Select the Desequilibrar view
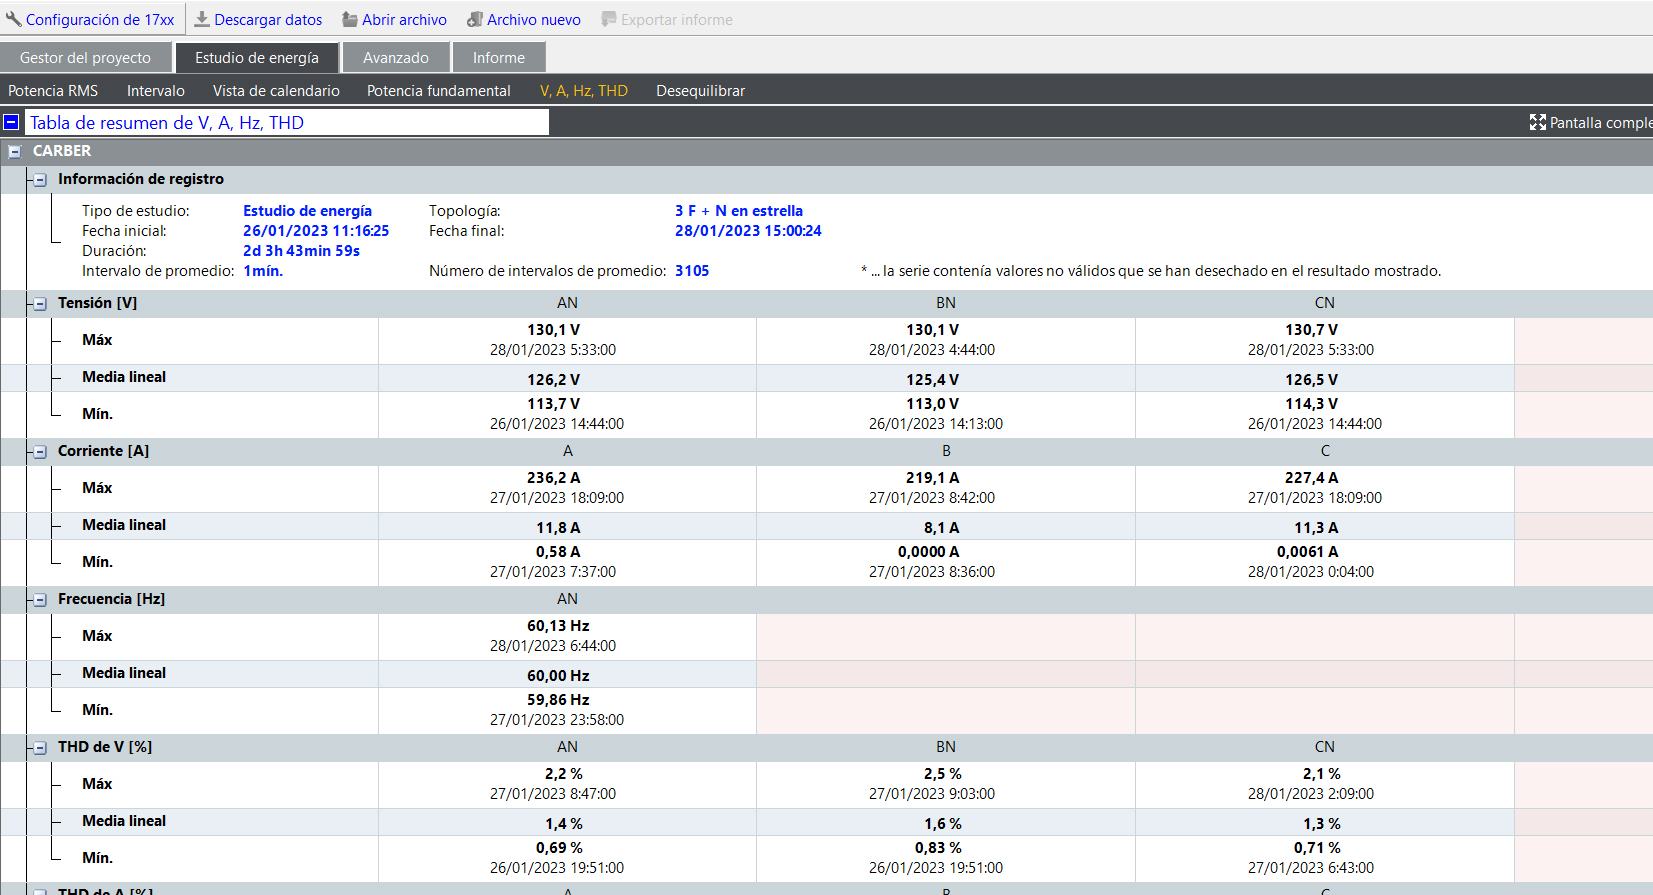Image resolution: width=1653 pixels, height=895 pixels. 700,91
